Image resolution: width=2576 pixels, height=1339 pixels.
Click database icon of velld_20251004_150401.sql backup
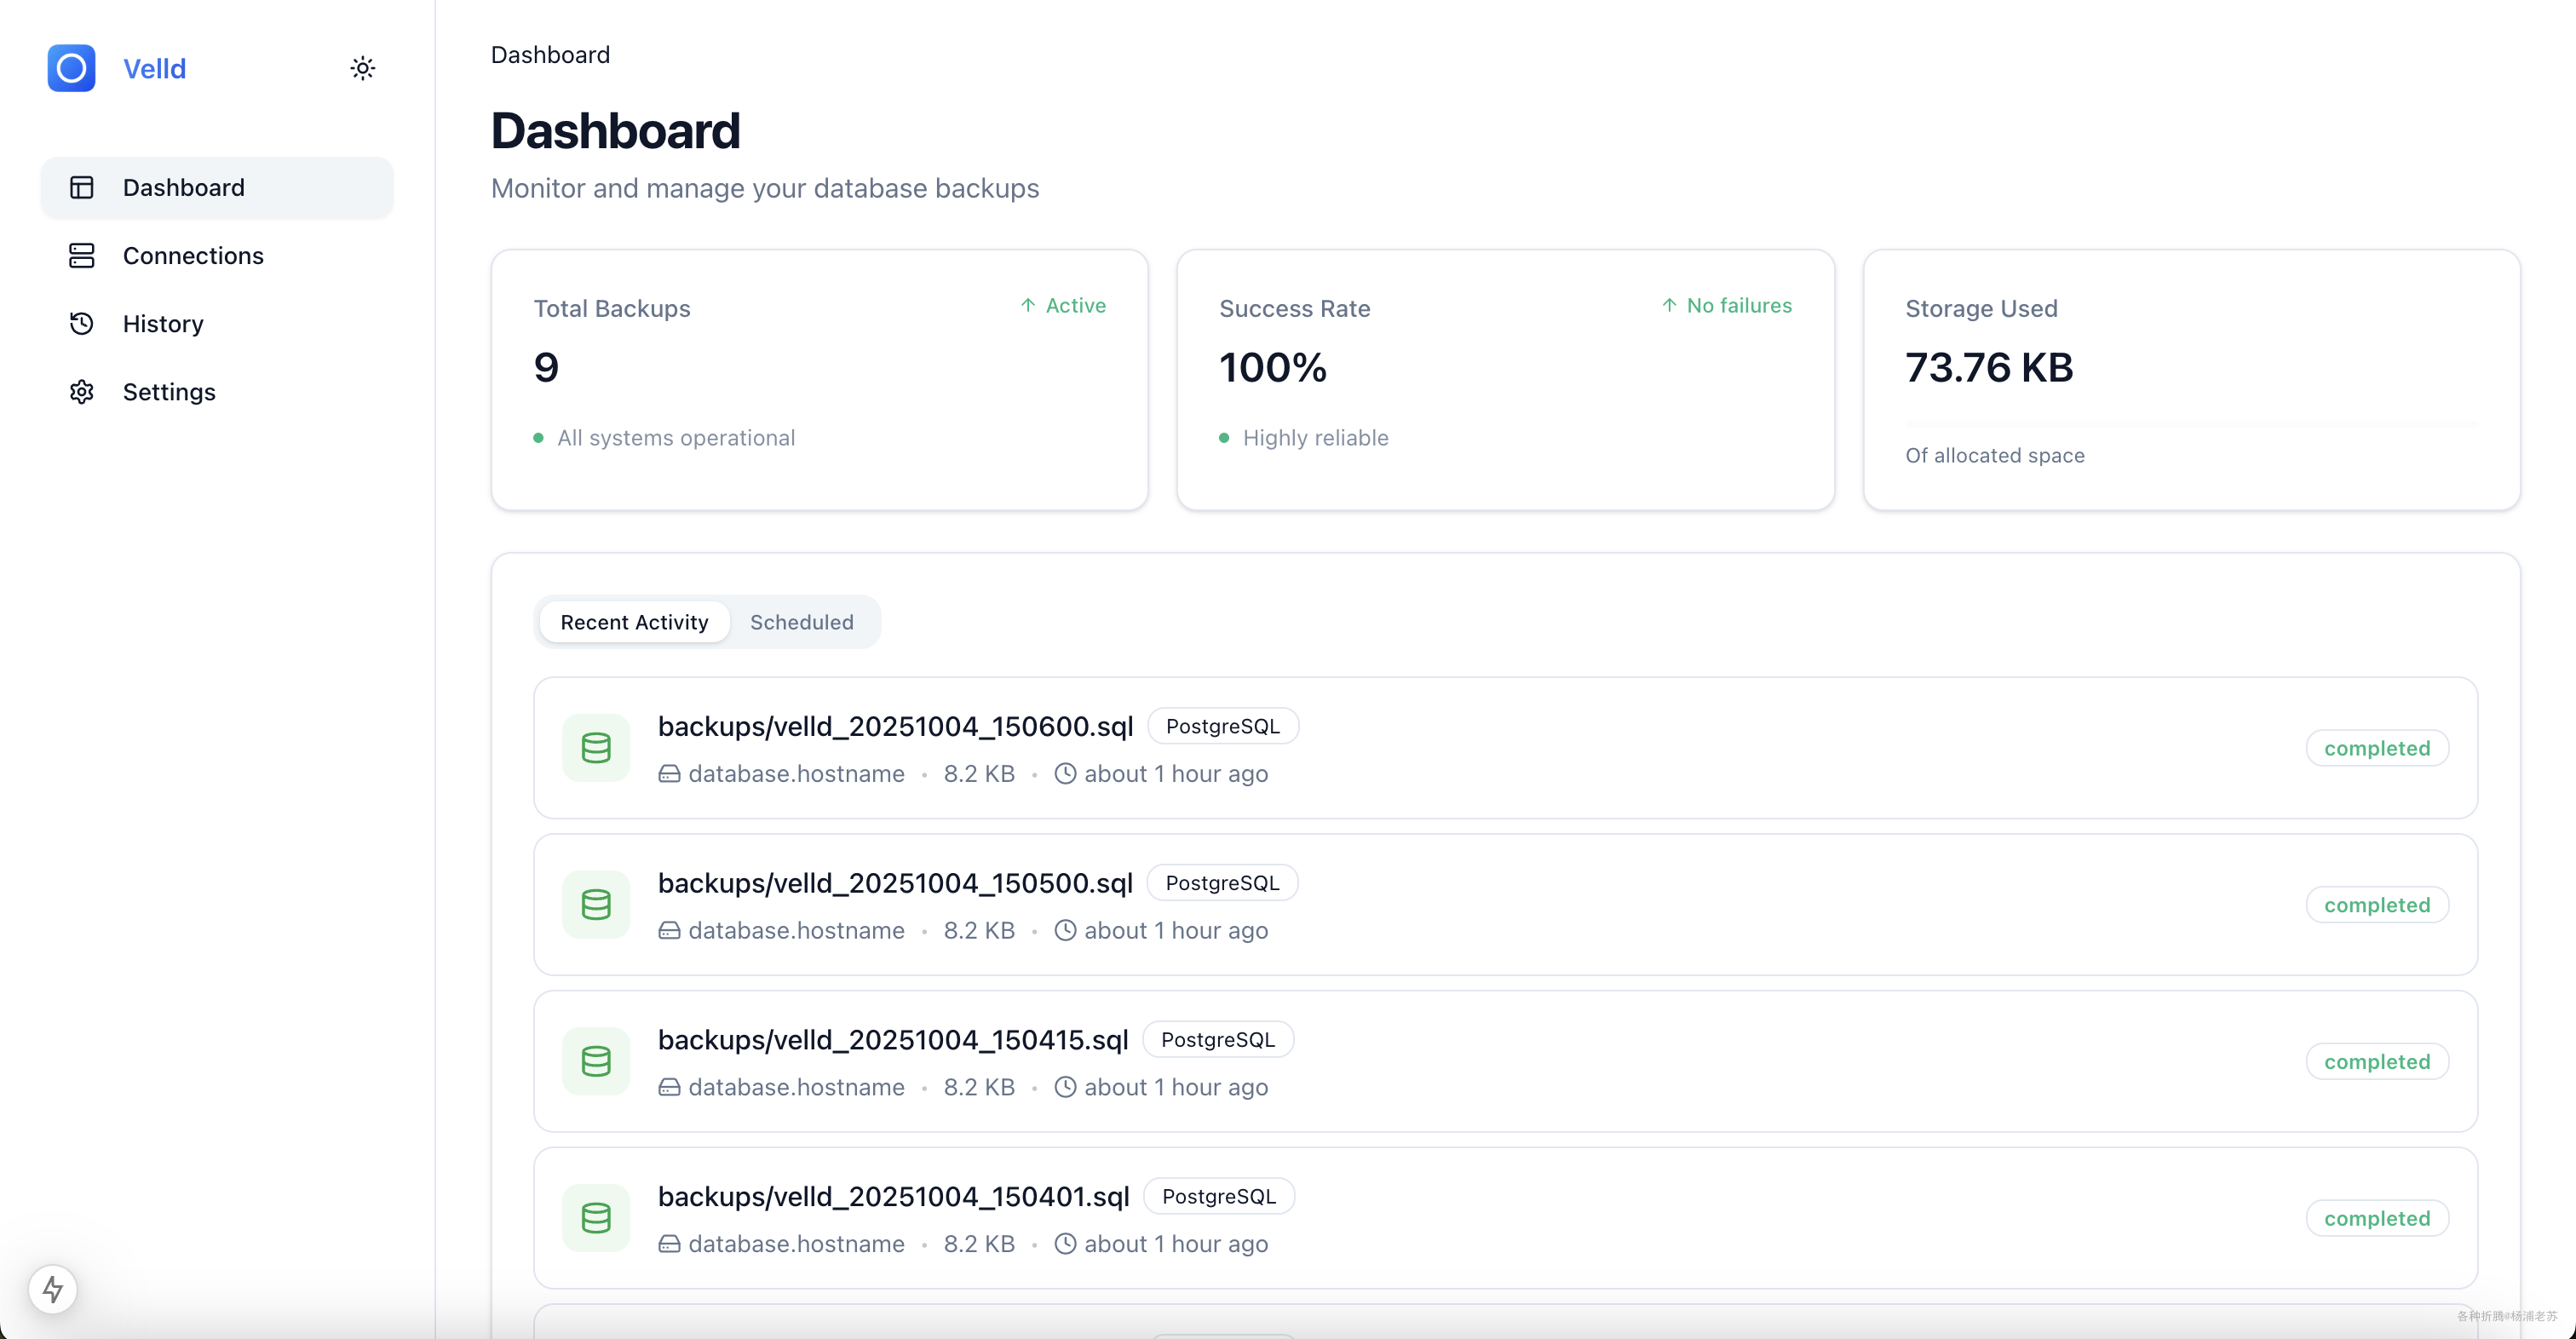pyautogui.click(x=596, y=1217)
